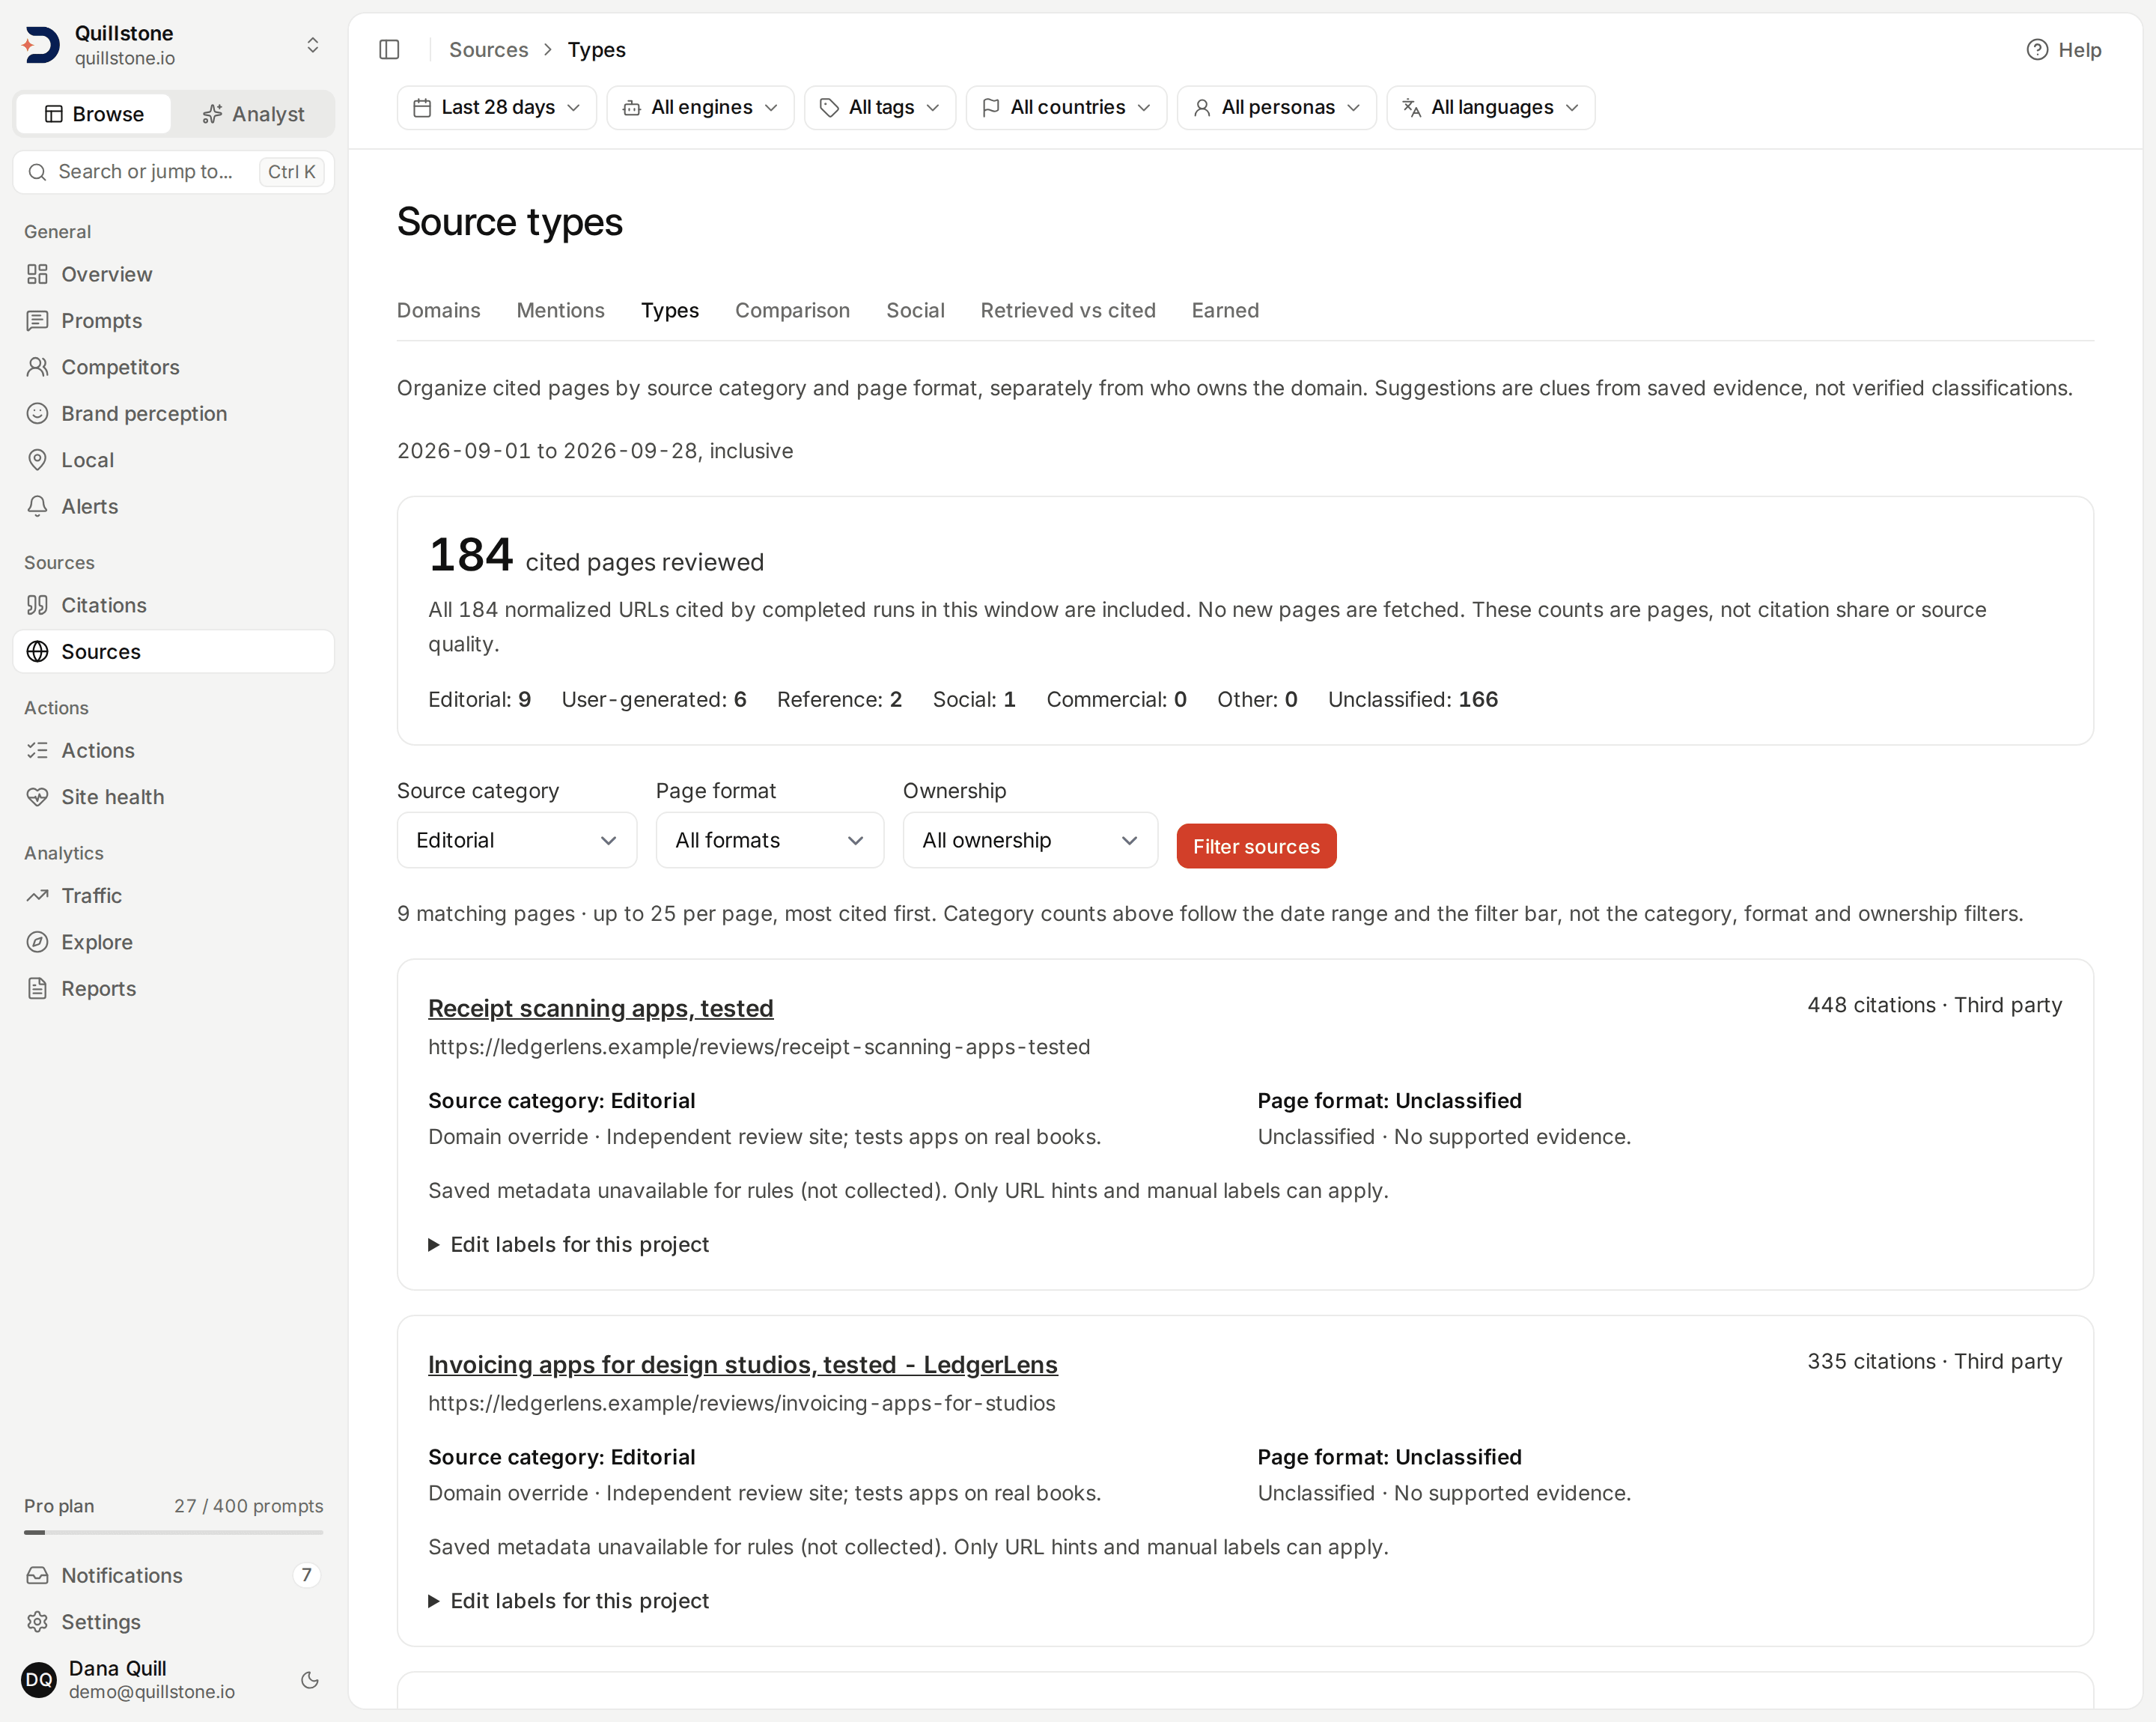
Task: Switch to the Mentions tab
Action: point(560,310)
